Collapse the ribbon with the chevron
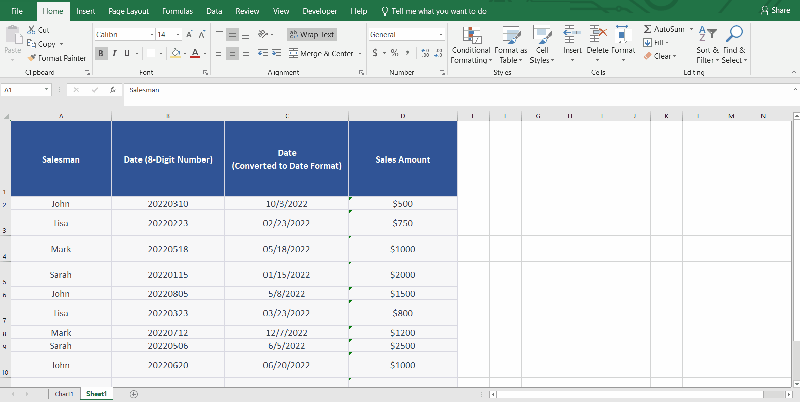 coord(793,72)
